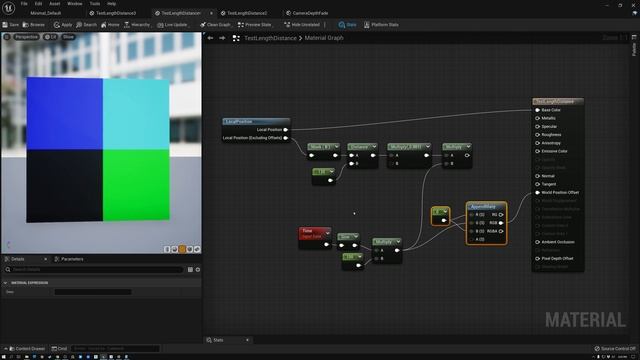
Task: Navigate forward in graph history
Action: [222, 38]
